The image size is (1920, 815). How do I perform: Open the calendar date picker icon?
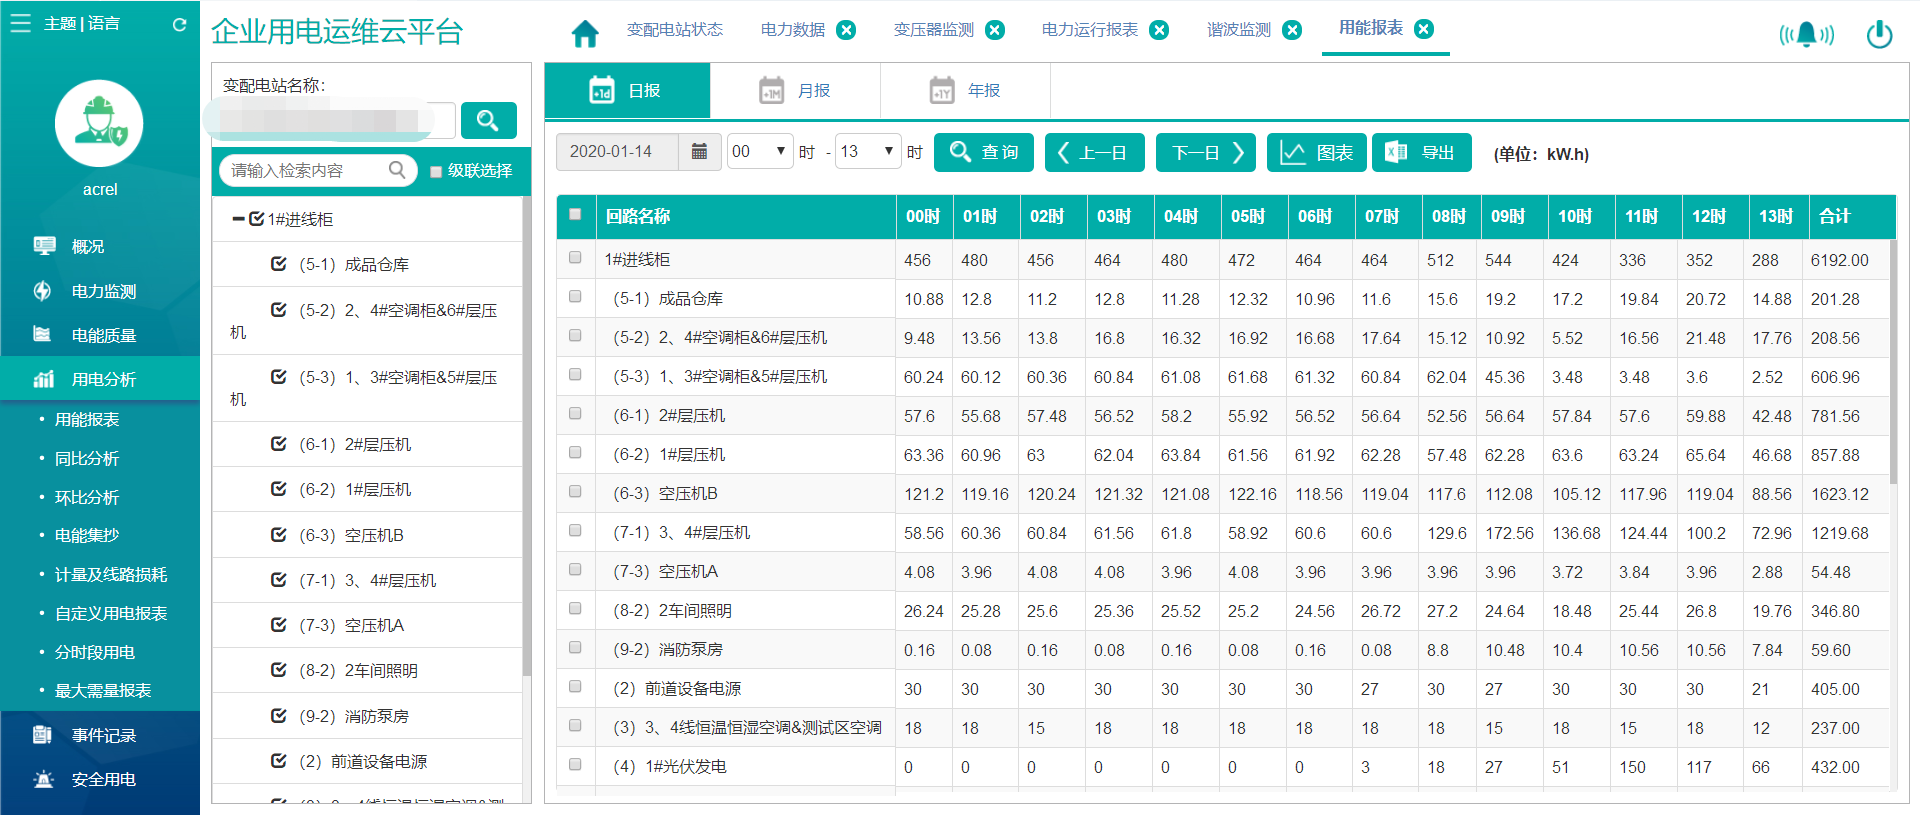[x=699, y=152]
